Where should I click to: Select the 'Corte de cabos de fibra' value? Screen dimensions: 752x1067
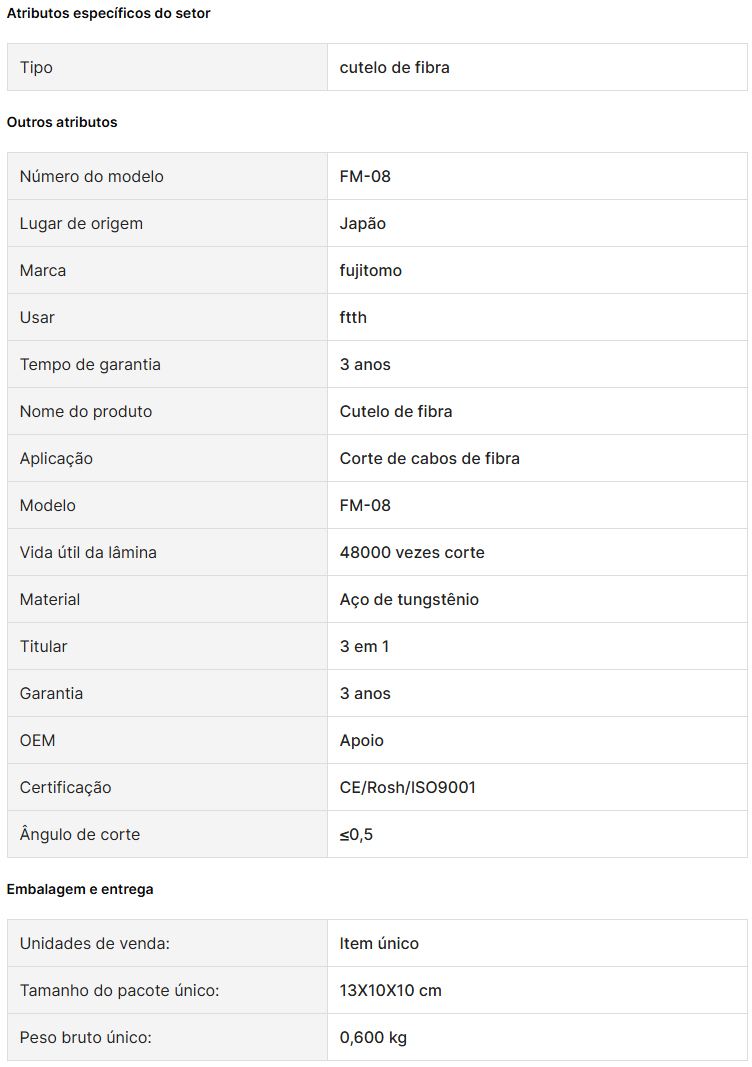[430, 458]
